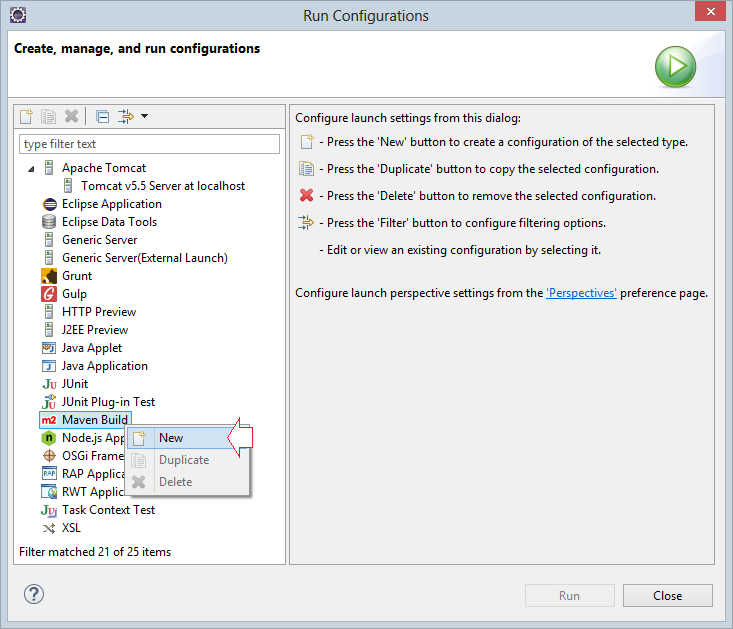The image size is (733, 629).
Task: Click the Filter launch configurations toolbar icon
Action: [125, 116]
